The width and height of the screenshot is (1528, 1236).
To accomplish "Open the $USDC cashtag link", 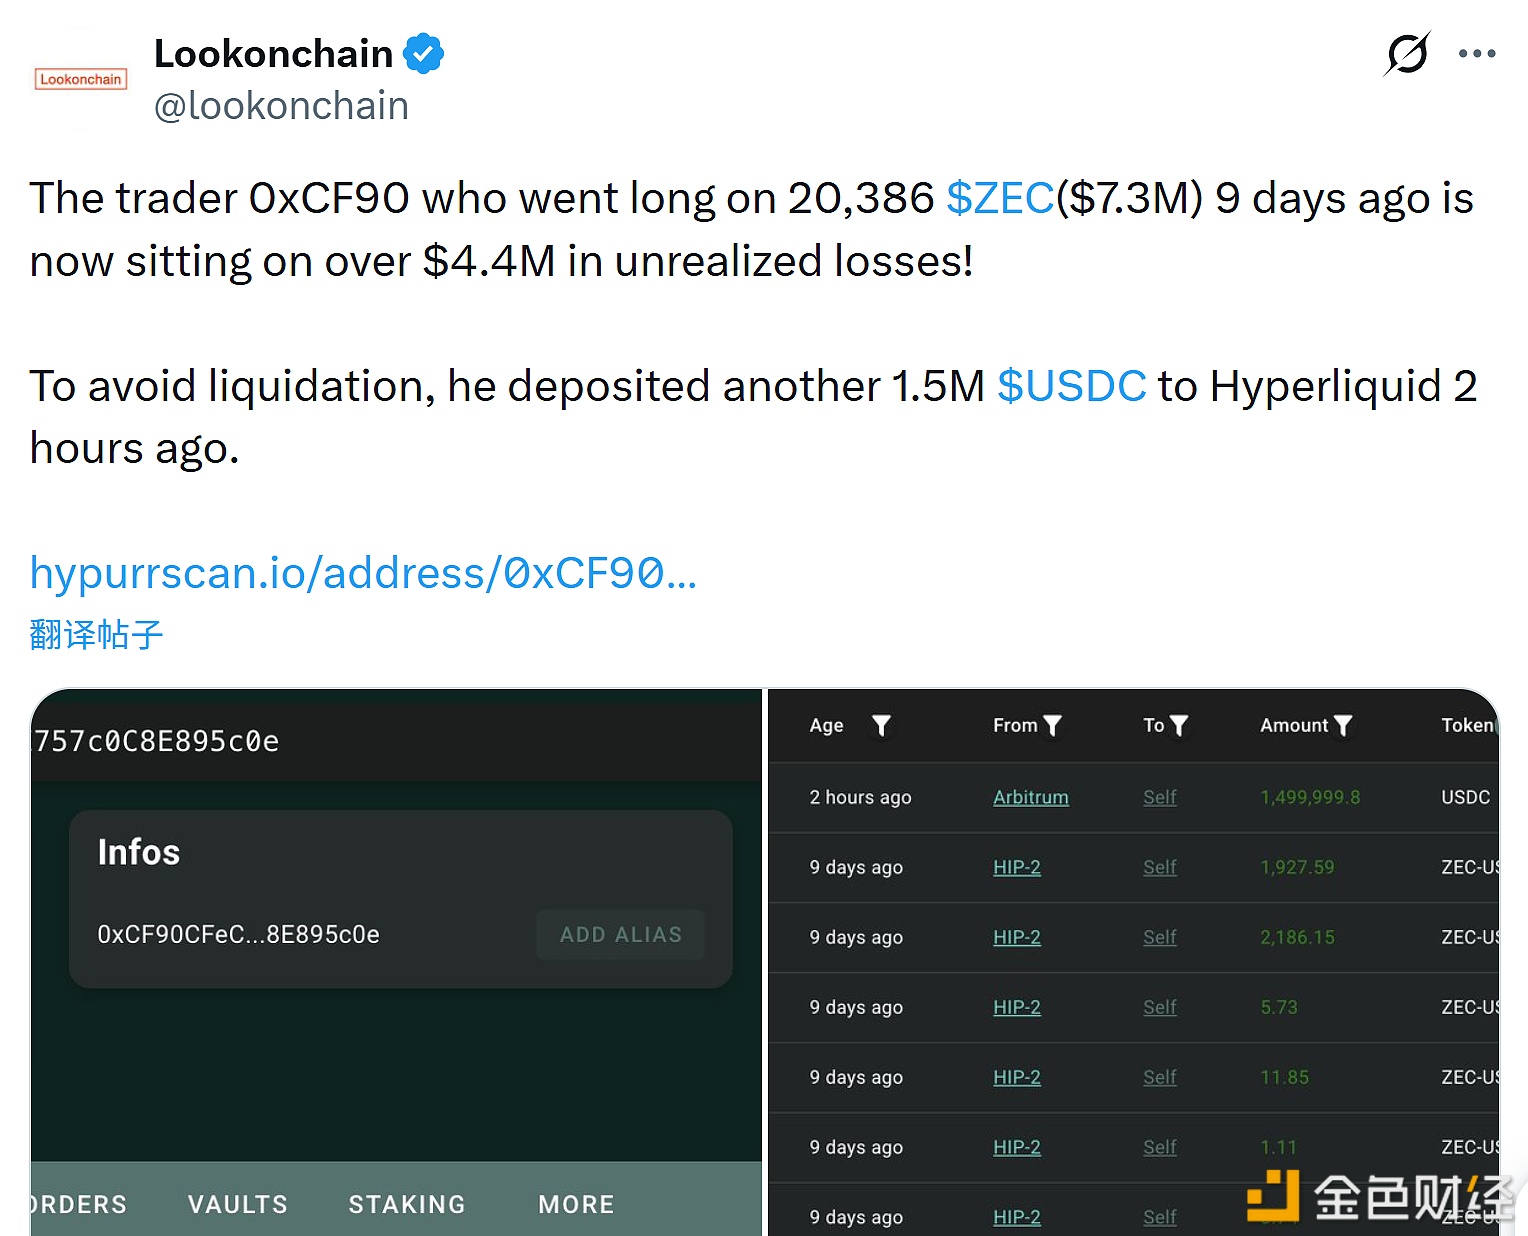I will pyautogui.click(x=1073, y=386).
